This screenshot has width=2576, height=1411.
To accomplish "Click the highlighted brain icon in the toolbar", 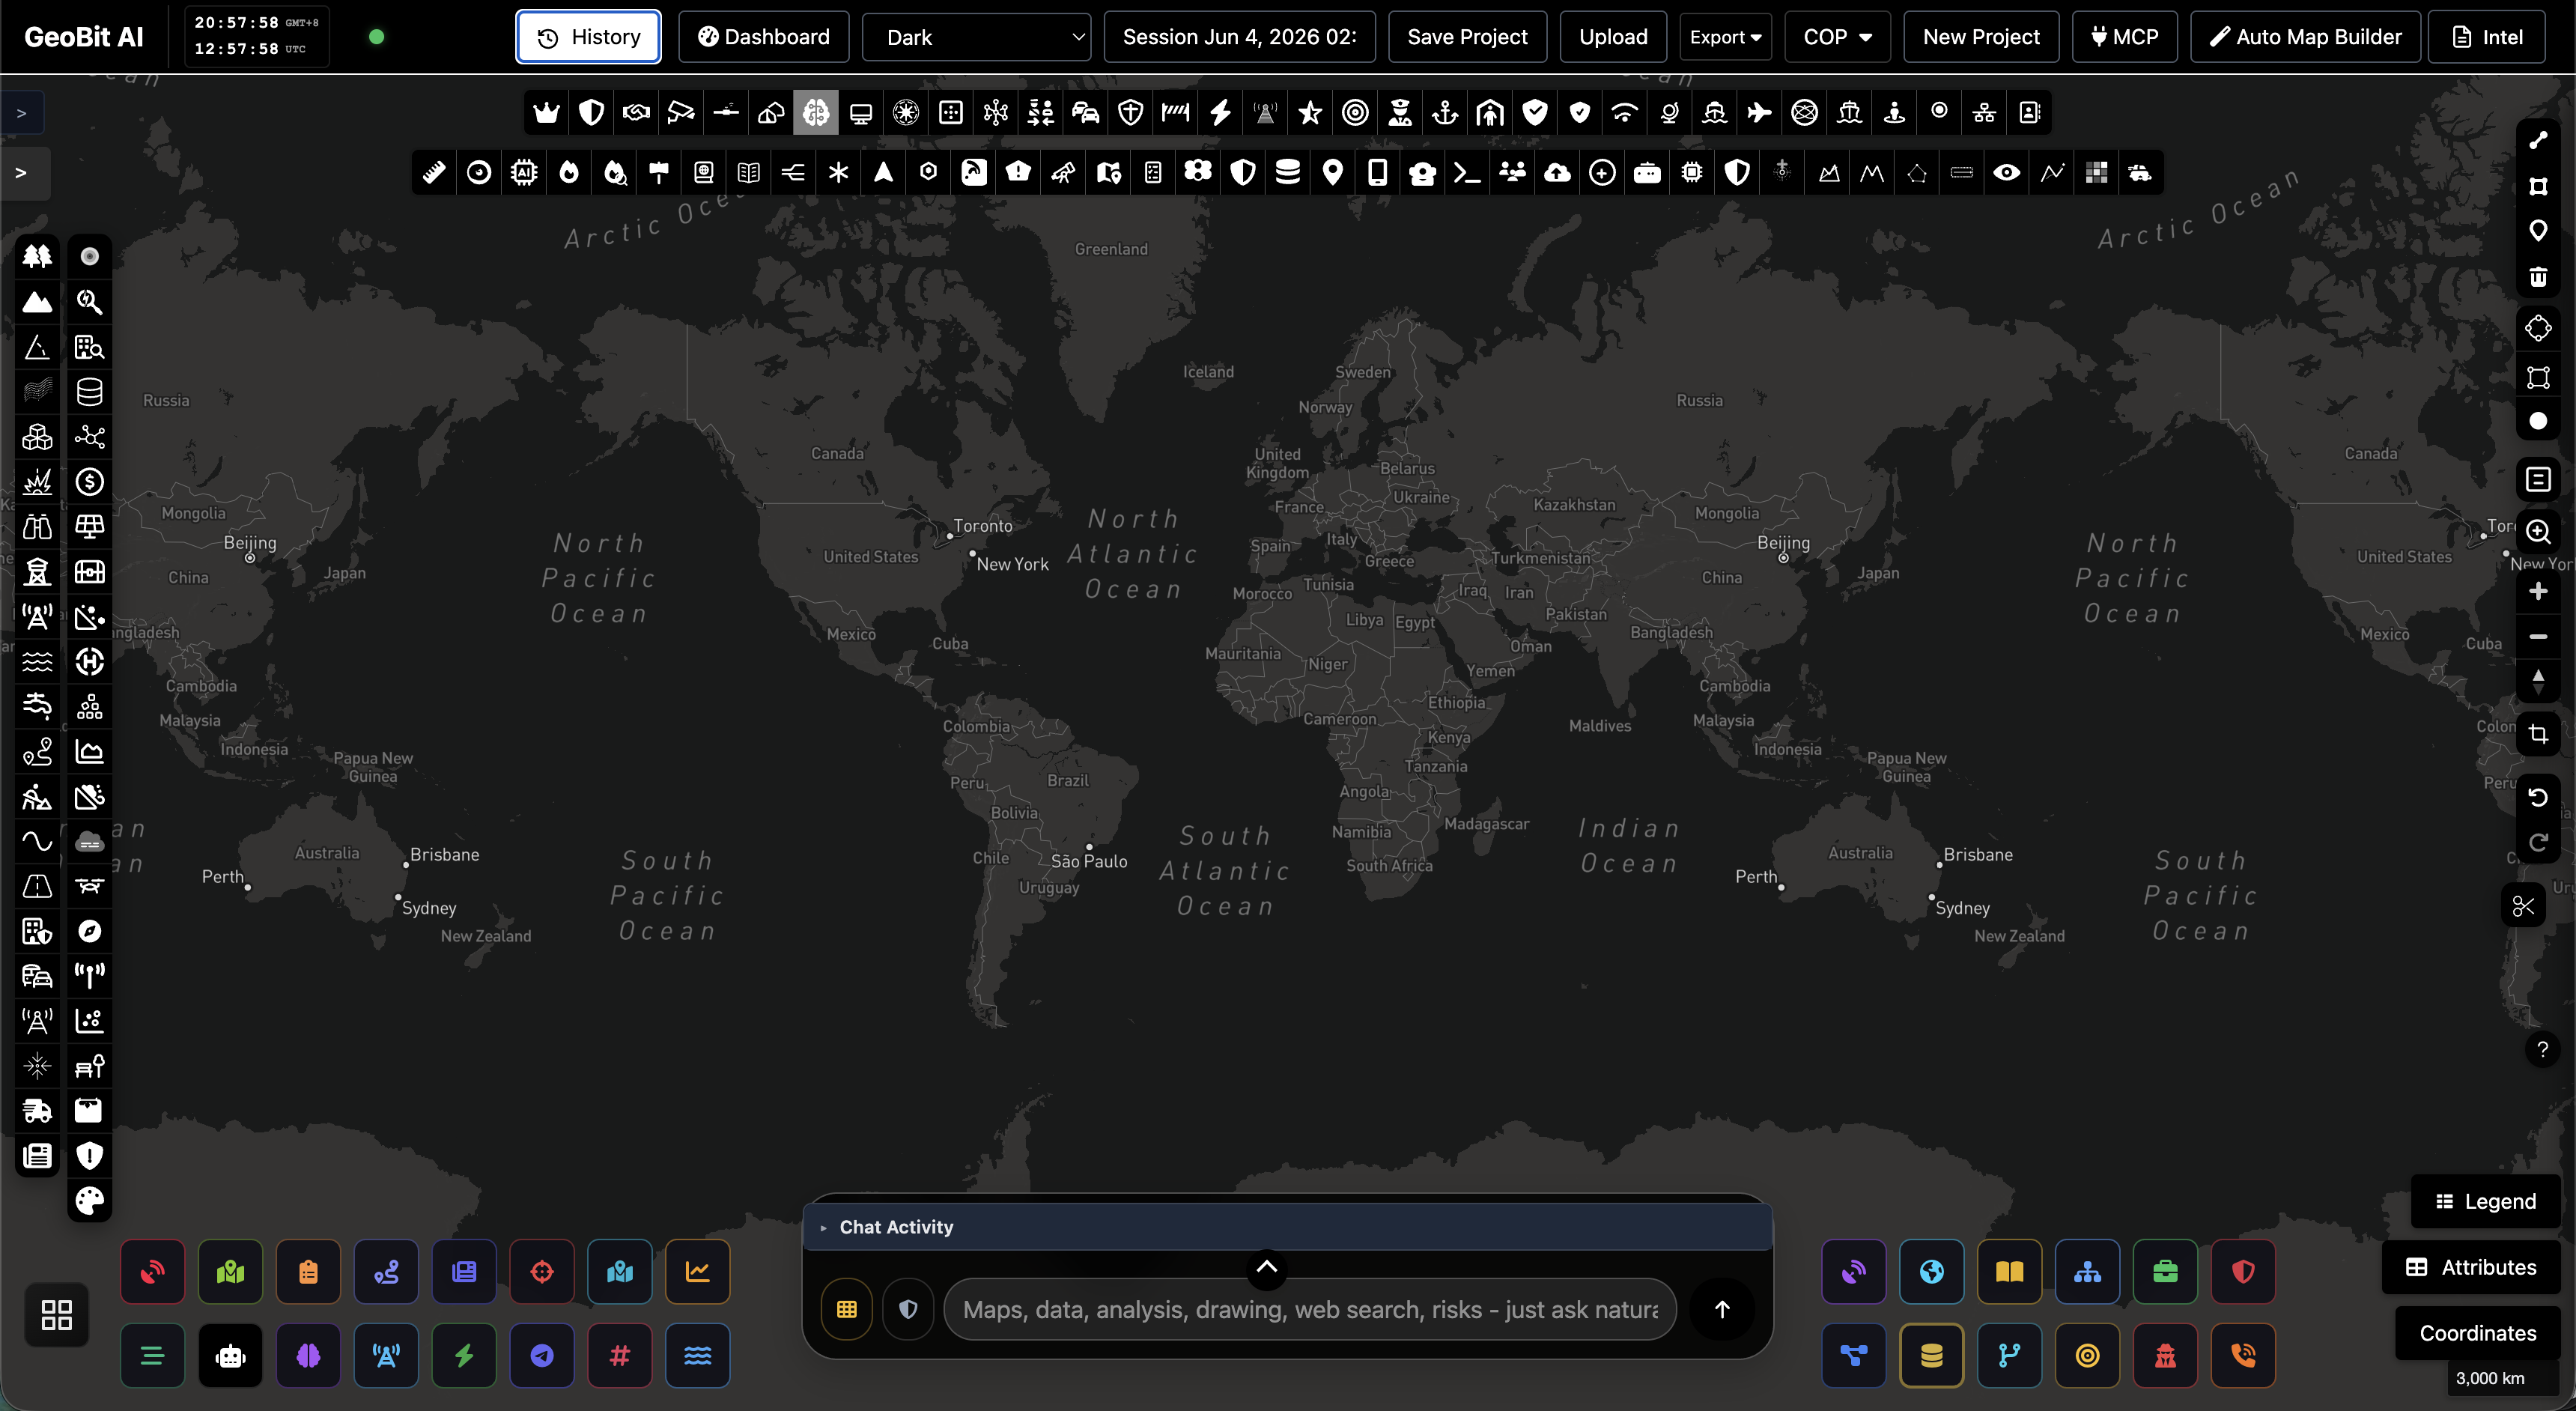I will point(816,113).
